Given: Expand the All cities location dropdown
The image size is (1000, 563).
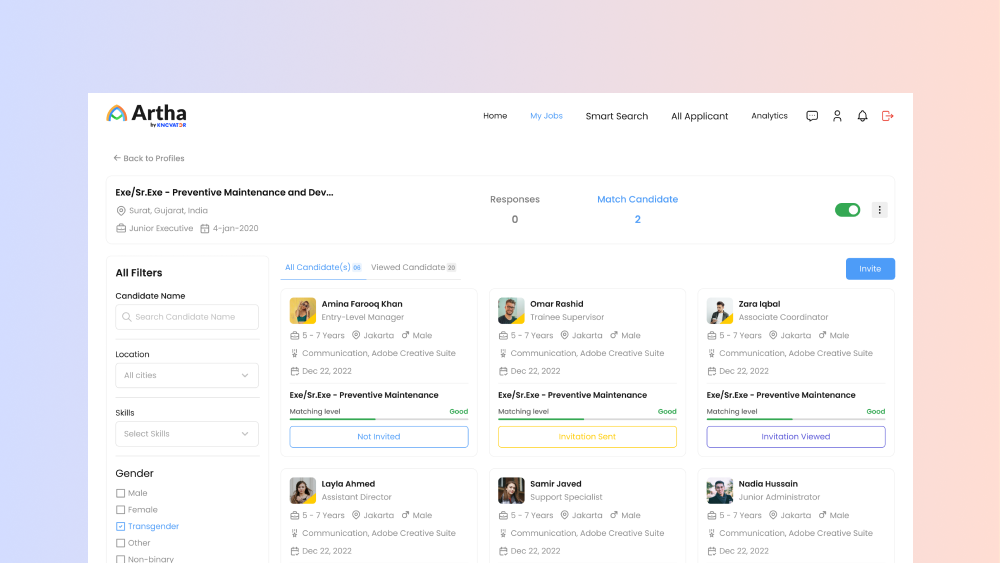Looking at the screenshot, I should (187, 376).
